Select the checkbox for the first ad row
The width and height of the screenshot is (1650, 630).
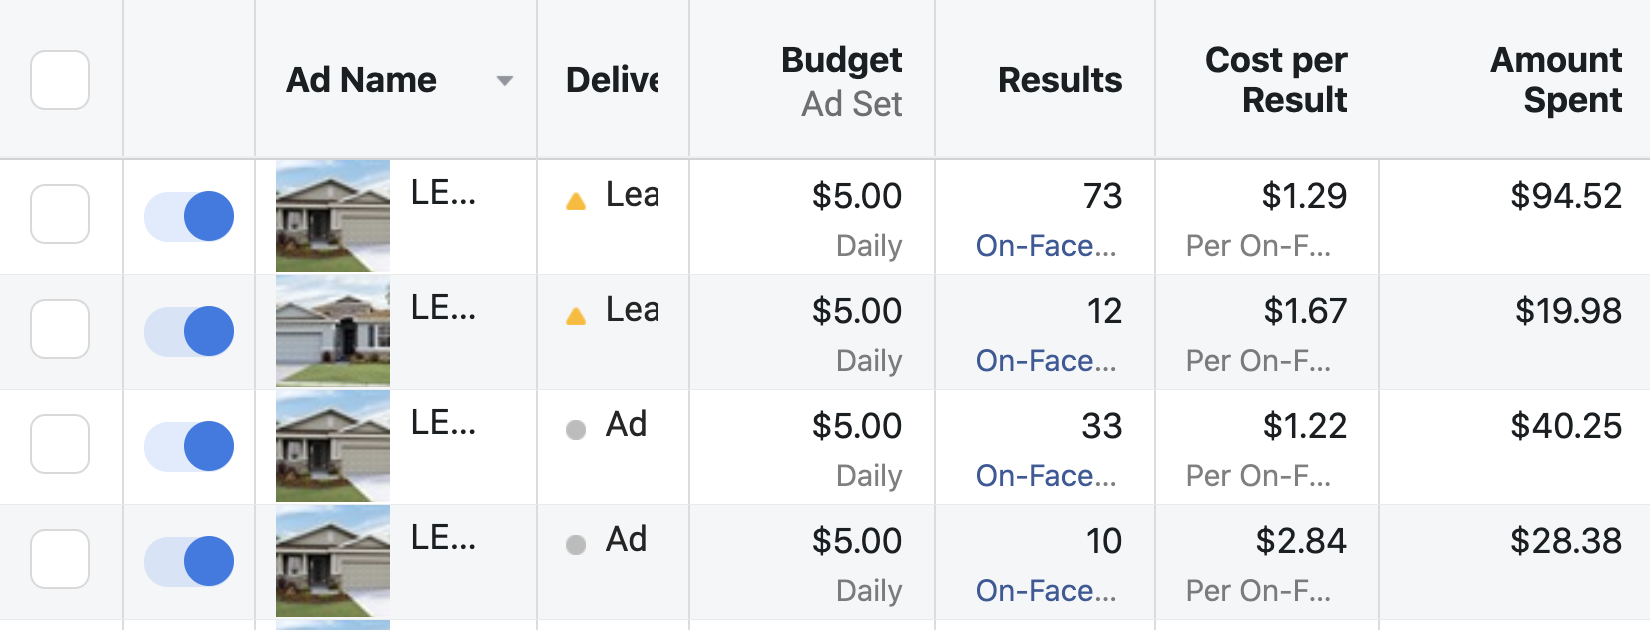coord(60,214)
